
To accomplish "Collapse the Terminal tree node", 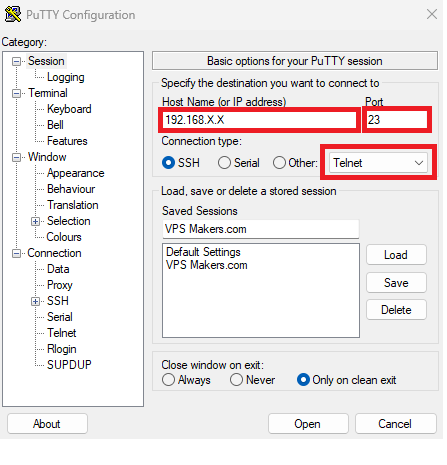I will (x=16, y=93).
